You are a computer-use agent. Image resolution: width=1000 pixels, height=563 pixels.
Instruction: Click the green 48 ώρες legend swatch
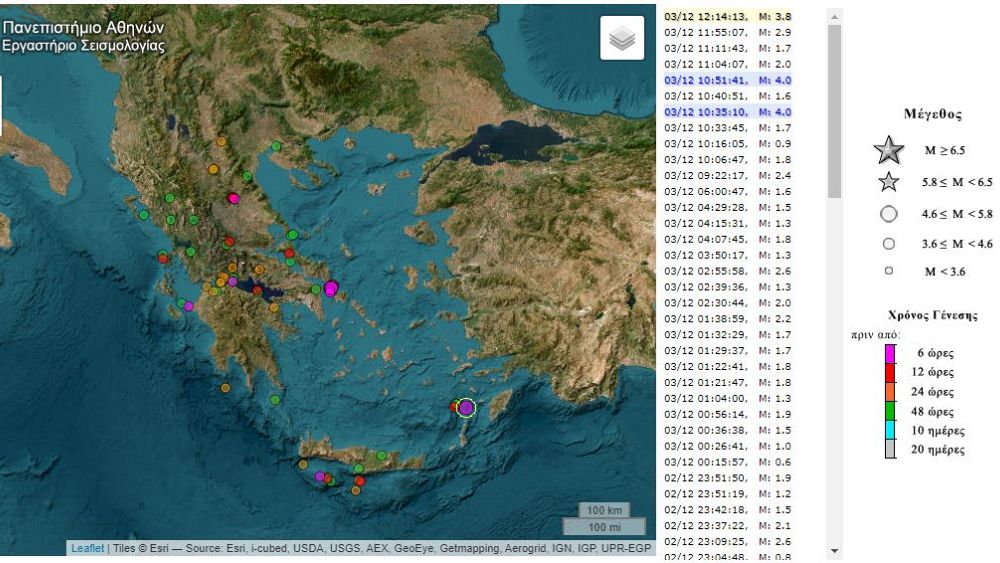[x=889, y=411]
